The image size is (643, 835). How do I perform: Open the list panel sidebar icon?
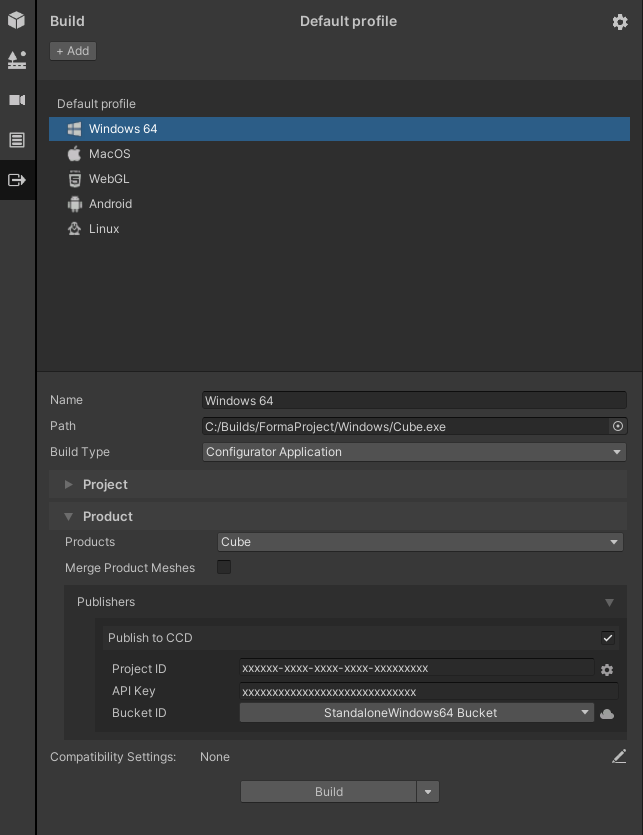click(17, 140)
